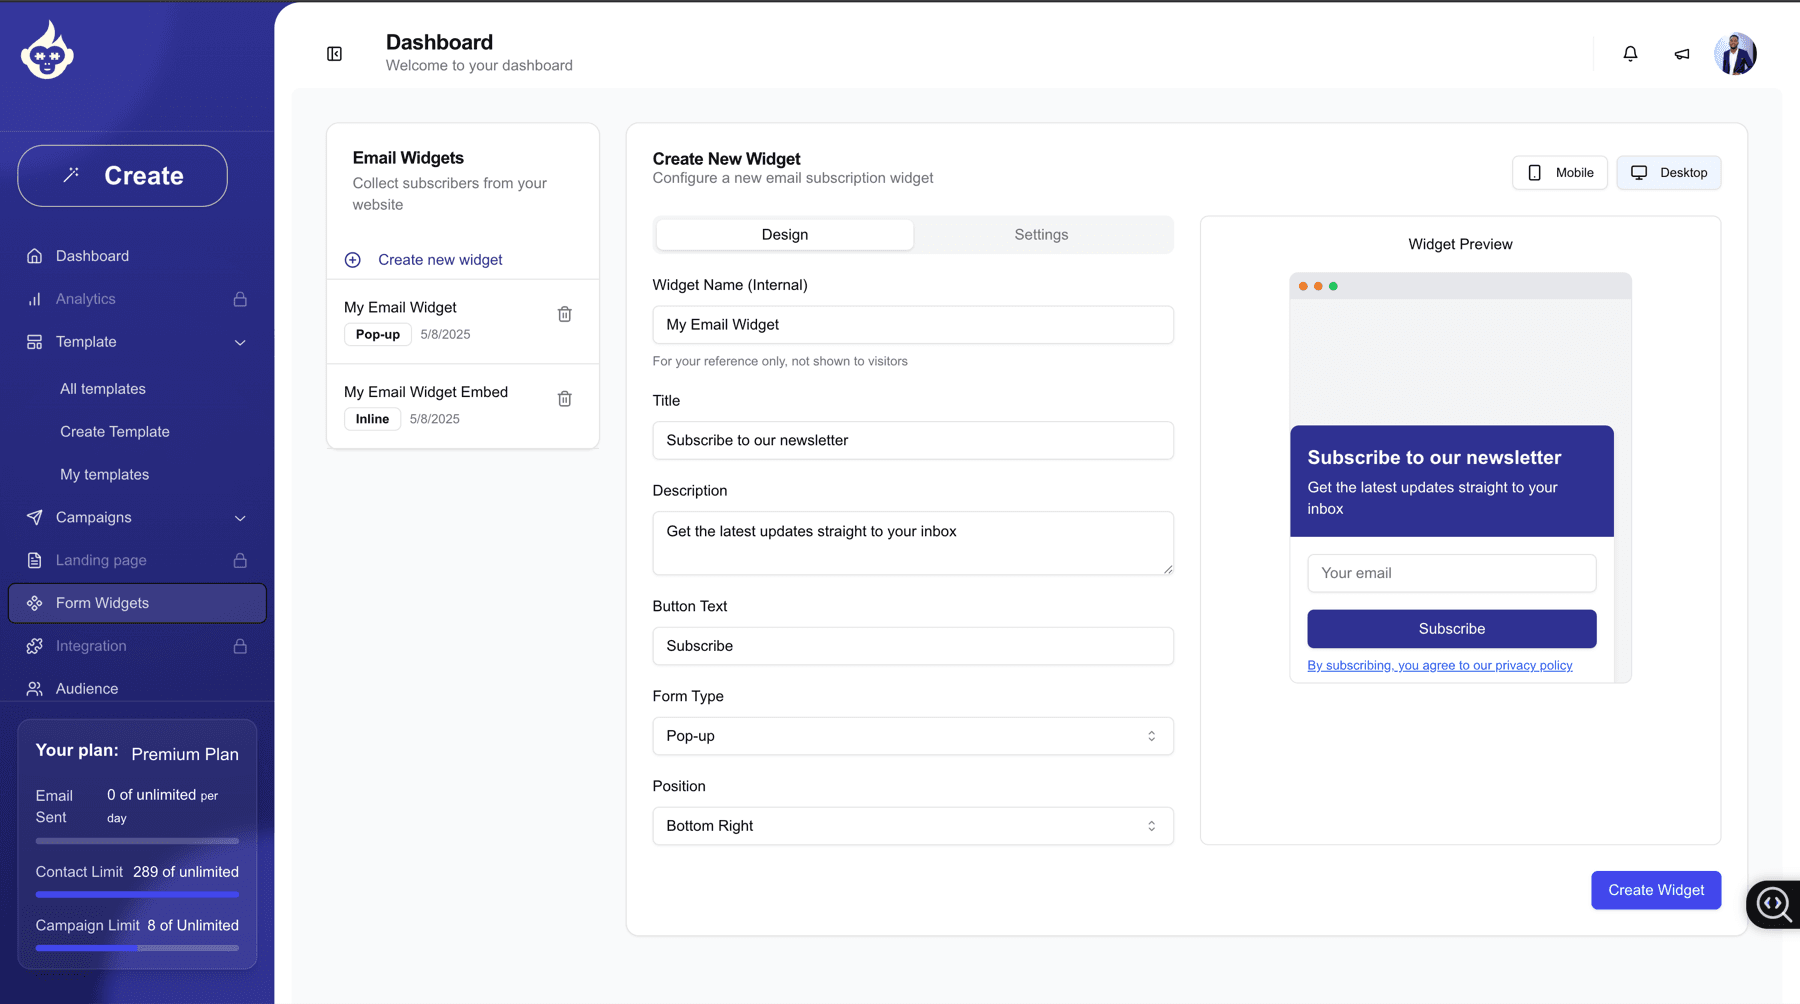The width and height of the screenshot is (1800, 1004).
Task: Click the Landing page lock icon
Action: coord(240,560)
